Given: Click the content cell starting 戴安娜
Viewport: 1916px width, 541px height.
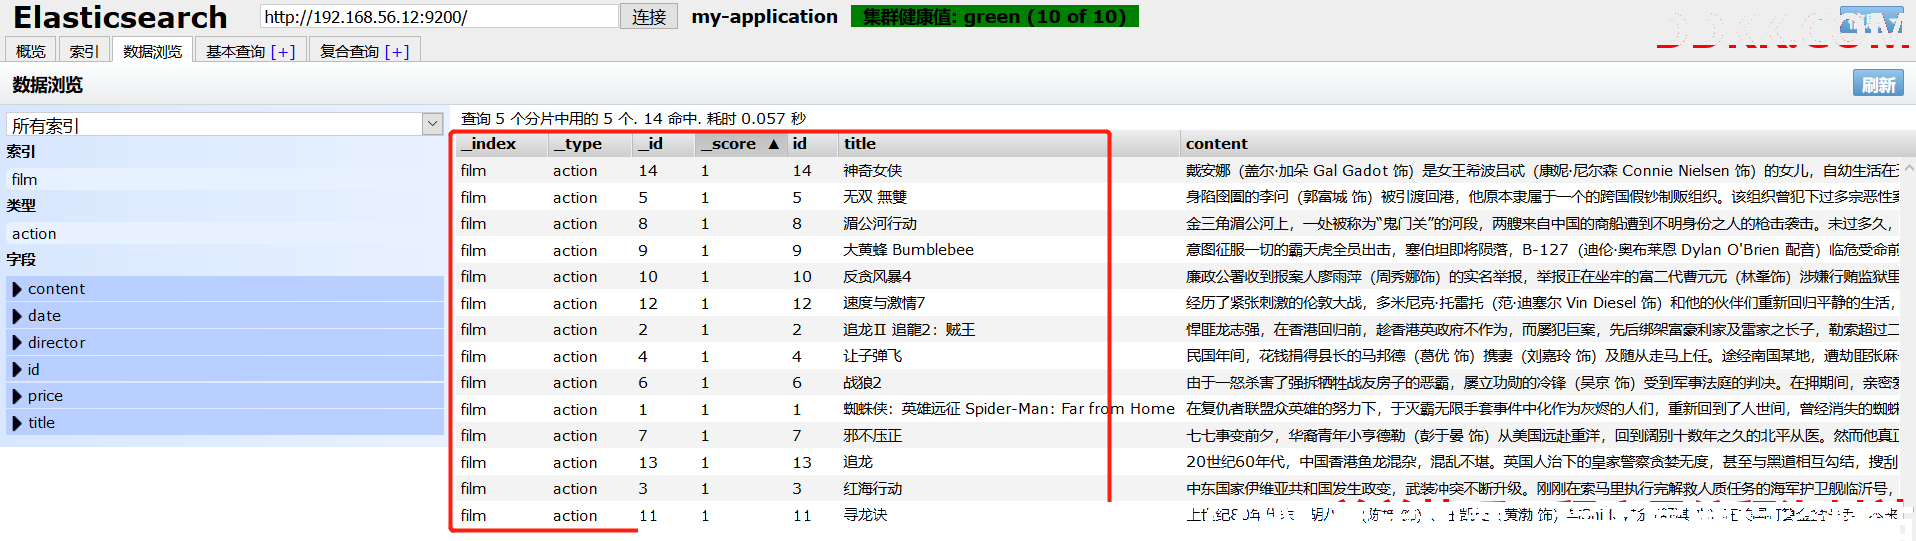Looking at the screenshot, I should 1542,170.
